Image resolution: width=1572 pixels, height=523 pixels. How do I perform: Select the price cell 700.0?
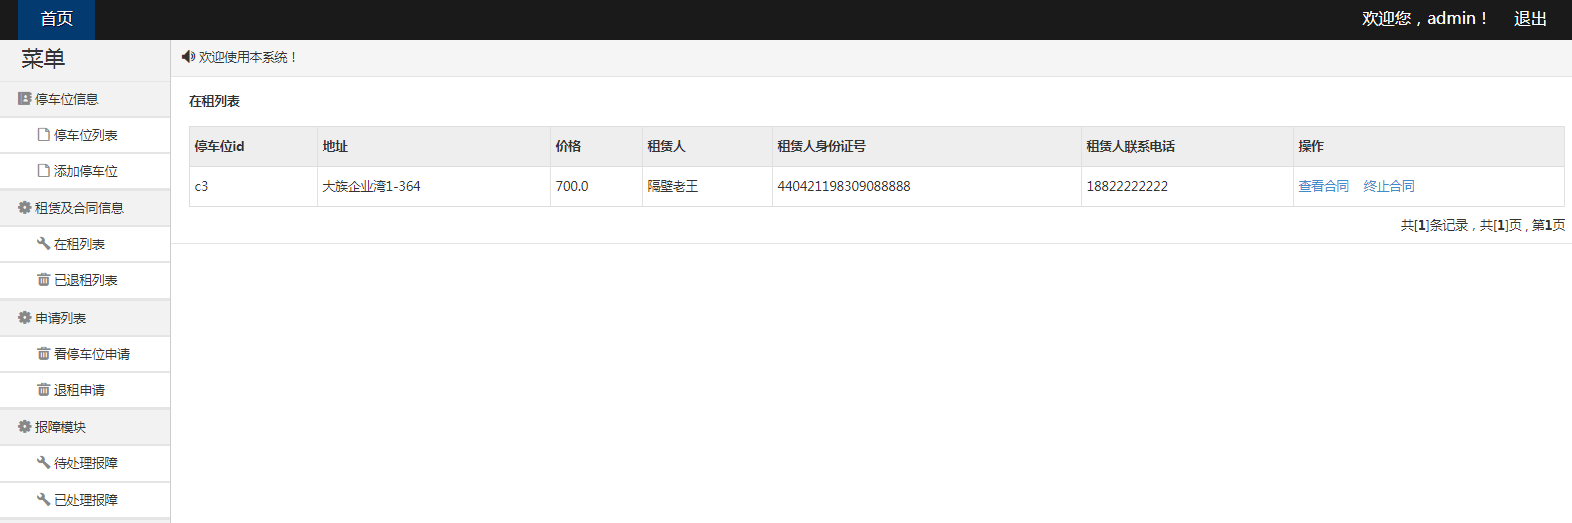coord(596,186)
